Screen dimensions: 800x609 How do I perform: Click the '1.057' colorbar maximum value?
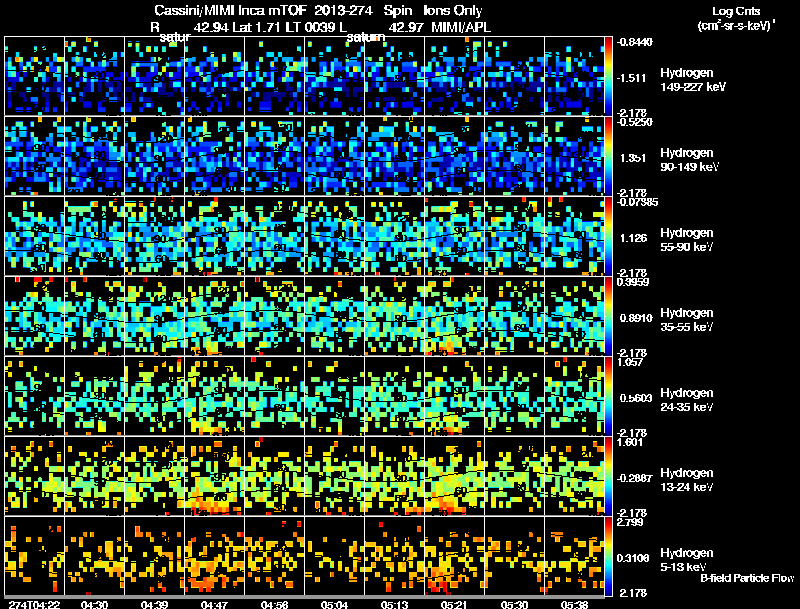(630, 362)
